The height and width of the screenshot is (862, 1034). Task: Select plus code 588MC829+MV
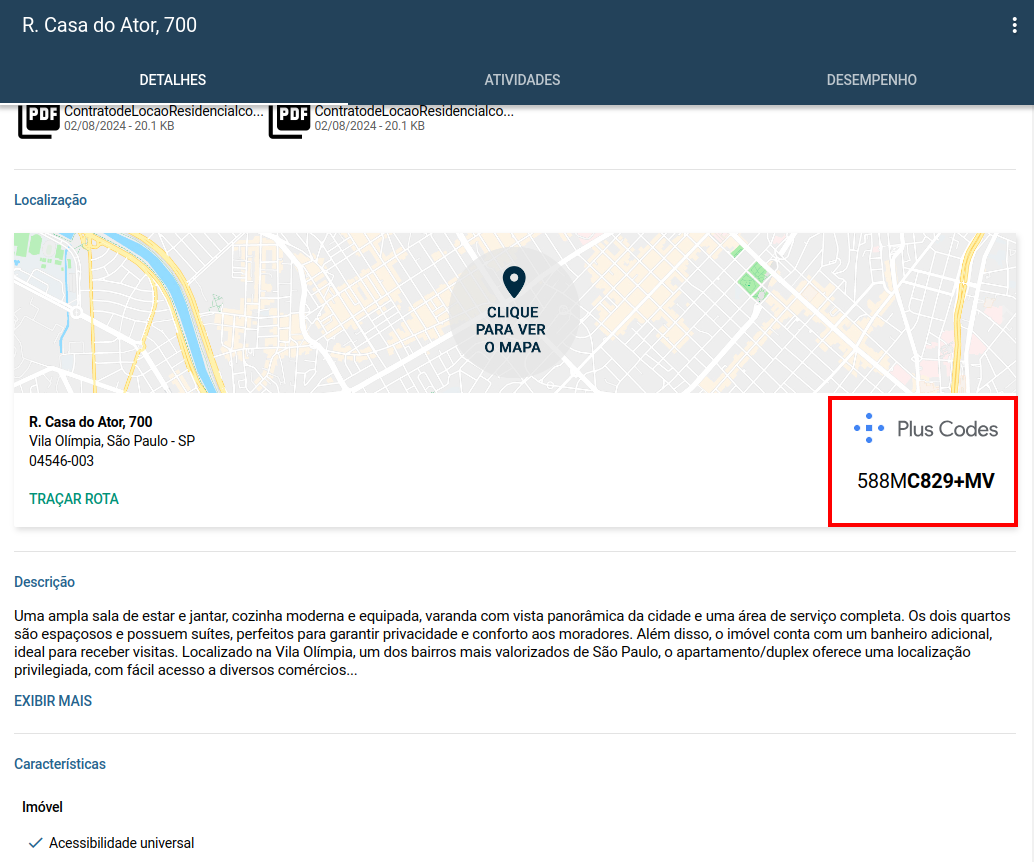tap(925, 481)
